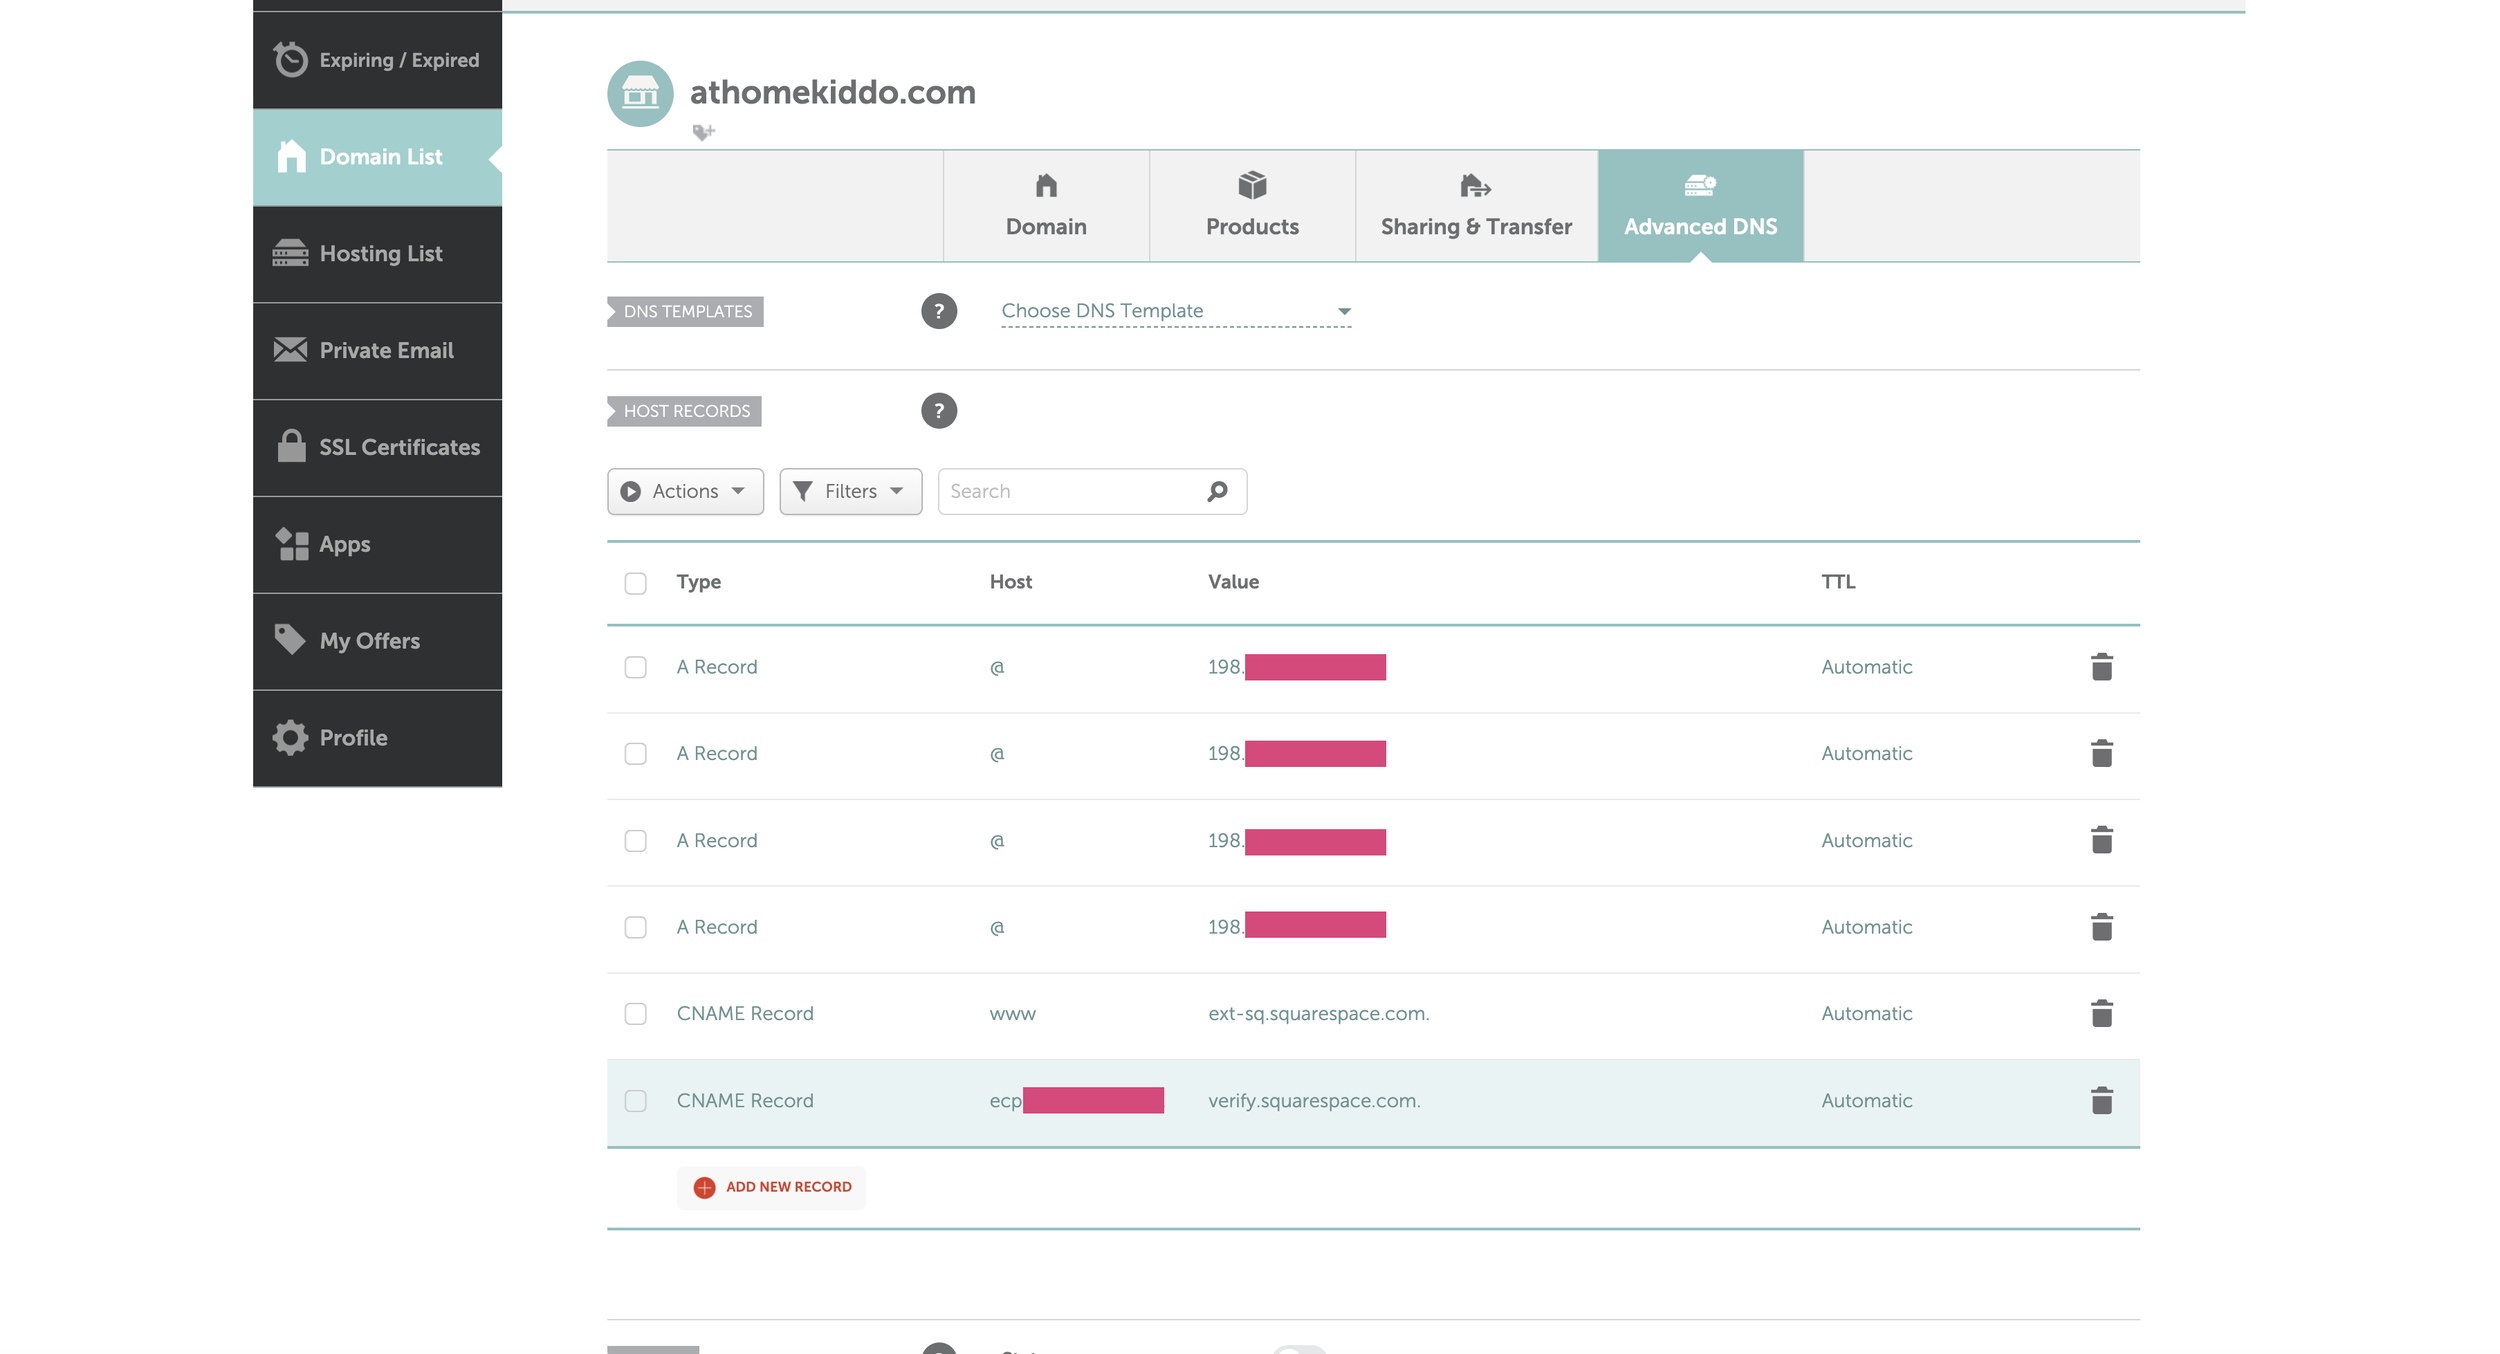Select the first A Record checkbox
This screenshot has width=2500, height=1354.
635,667
